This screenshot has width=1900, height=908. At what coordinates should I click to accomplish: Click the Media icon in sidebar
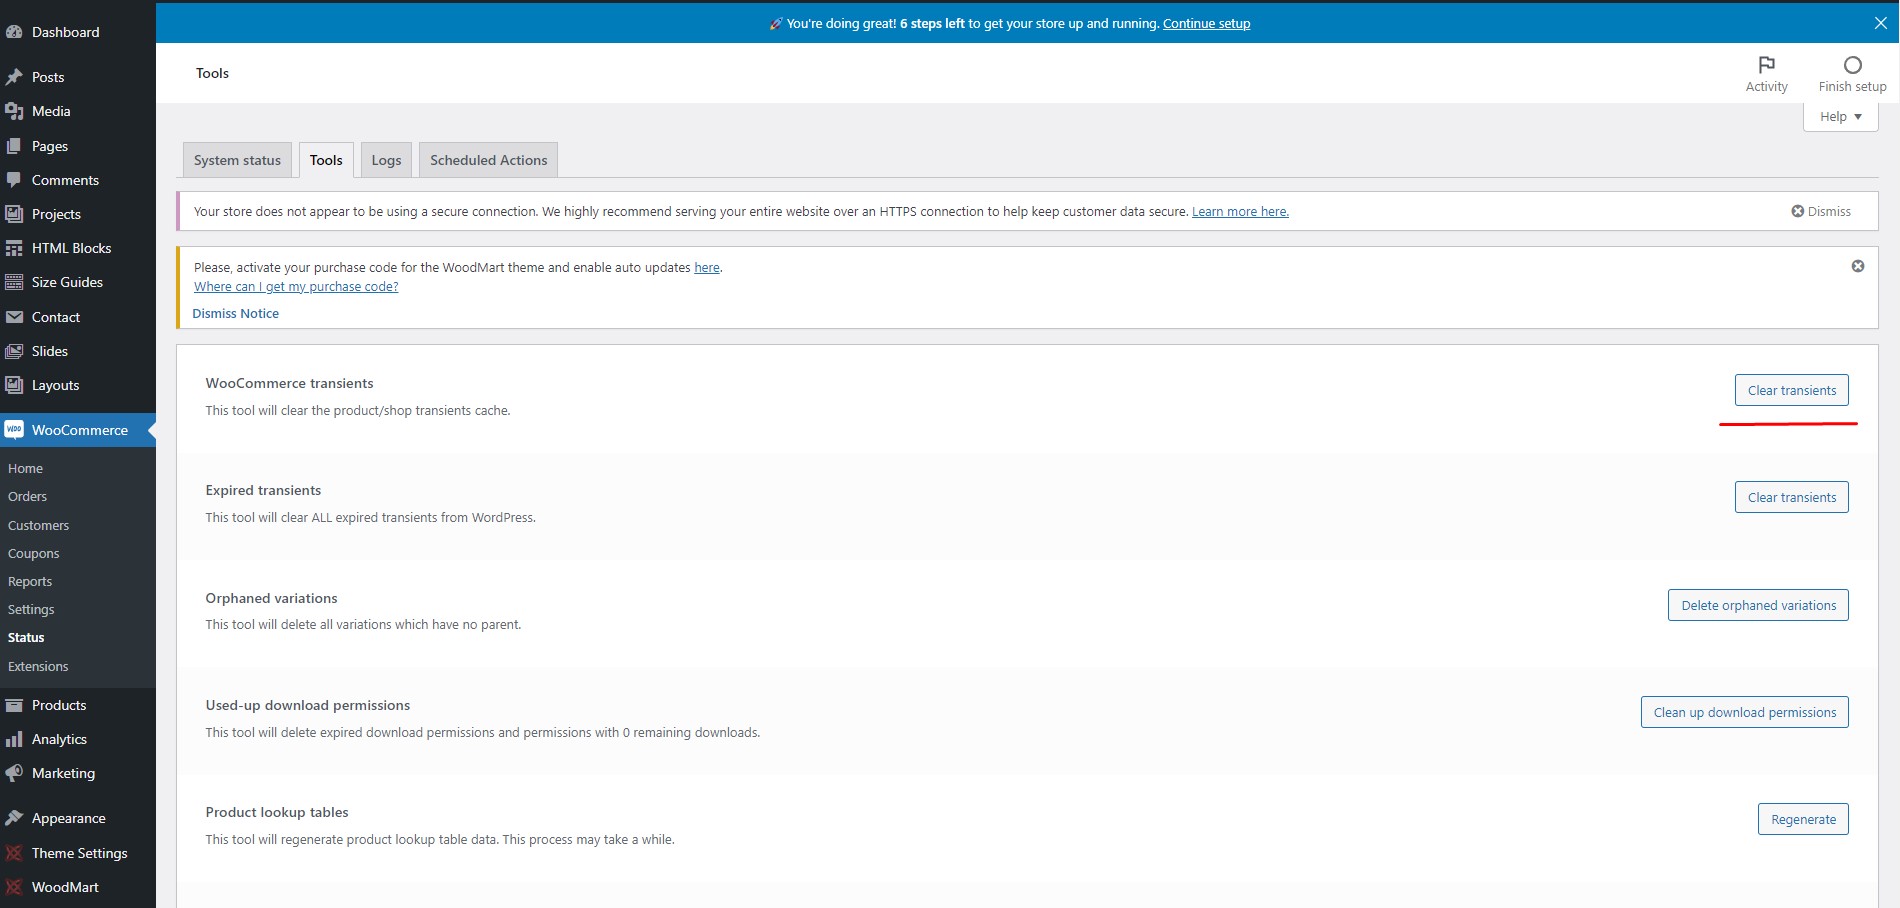pos(14,111)
